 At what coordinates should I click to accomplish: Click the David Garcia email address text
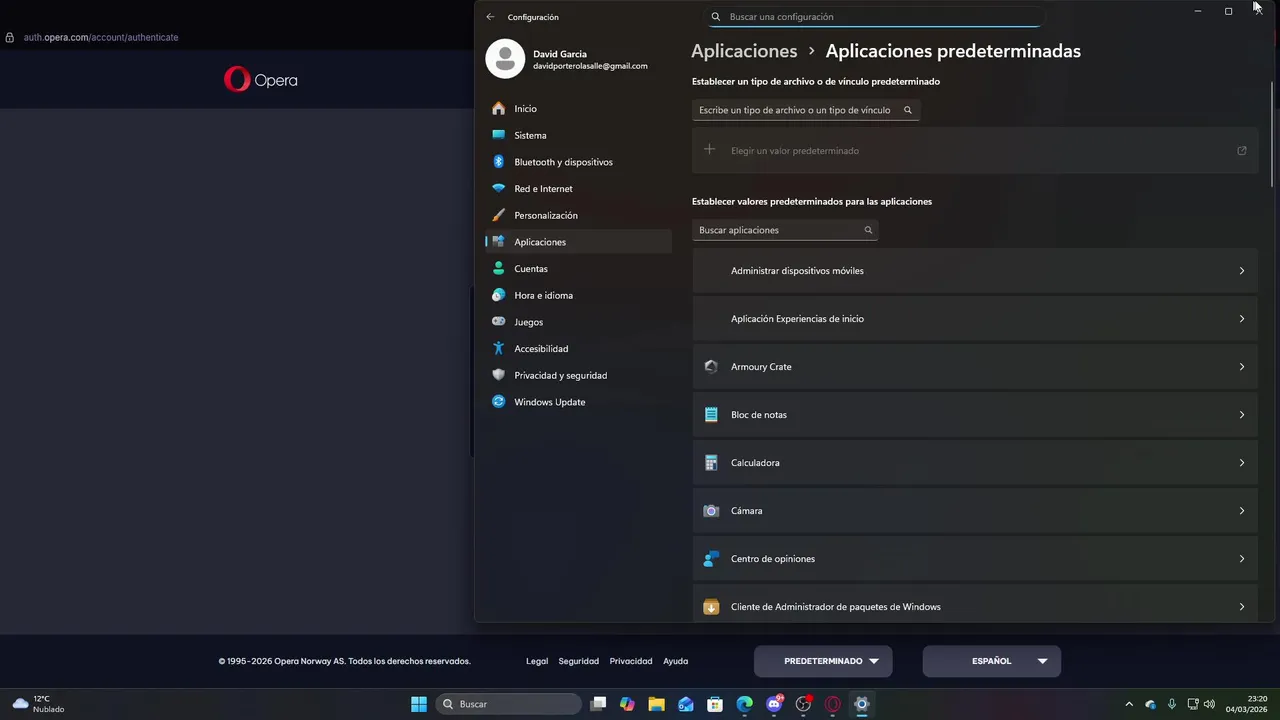590,66
